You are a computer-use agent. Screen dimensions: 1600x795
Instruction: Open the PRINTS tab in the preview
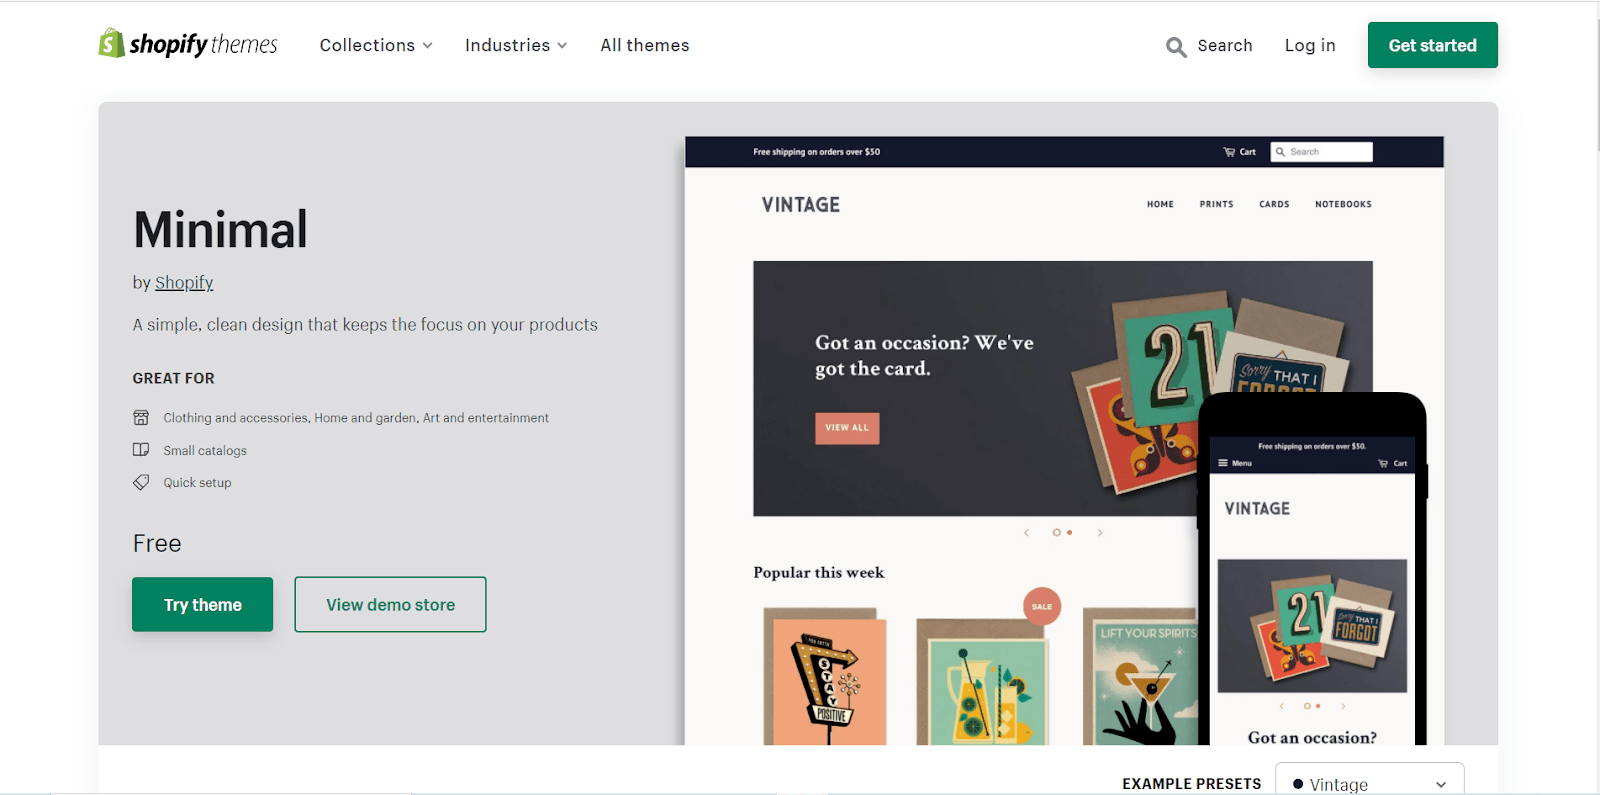[1216, 204]
